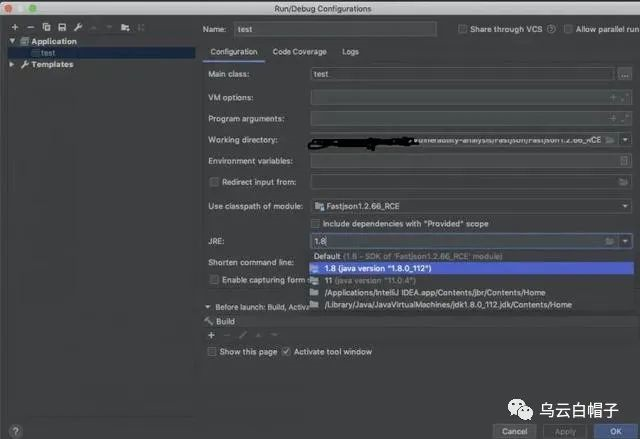Focus the Main class field
The image size is (640, 439).
click(462, 74)
